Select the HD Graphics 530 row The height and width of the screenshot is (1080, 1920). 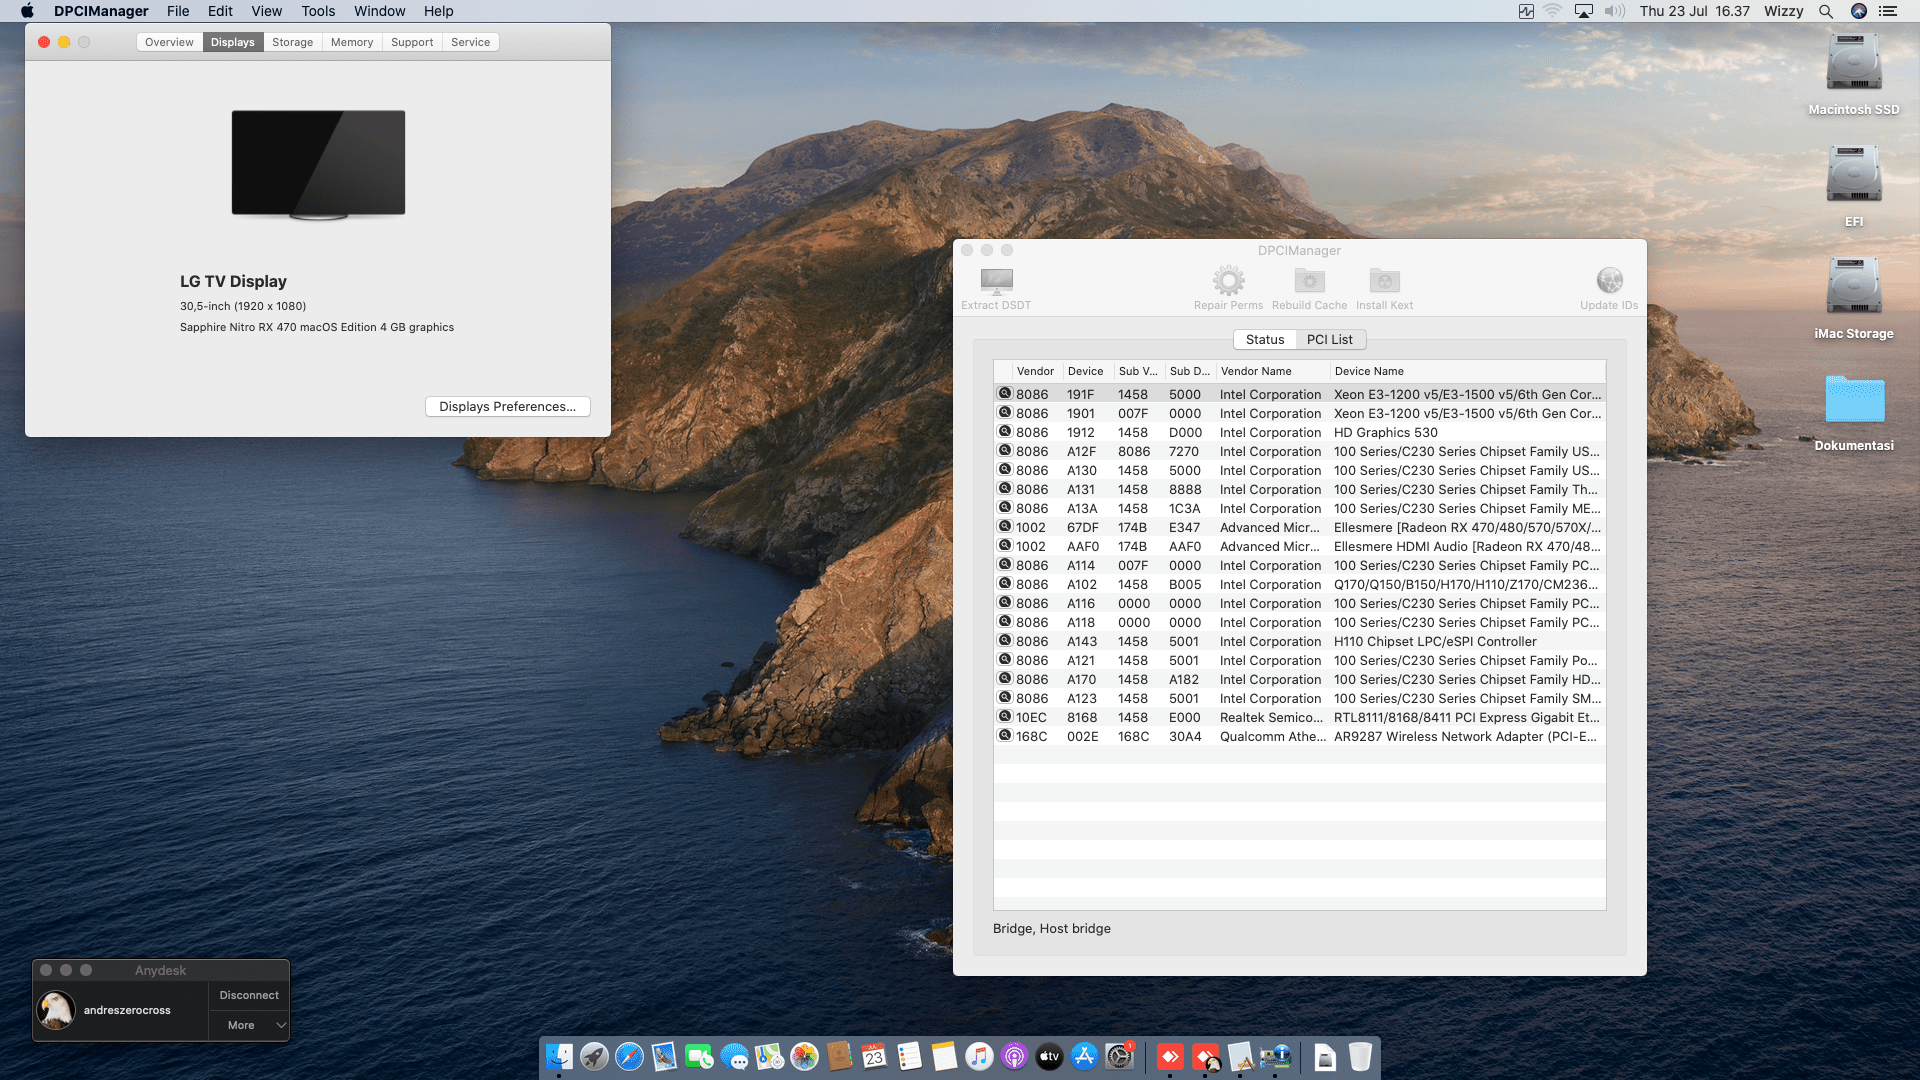pos(1300,432)
